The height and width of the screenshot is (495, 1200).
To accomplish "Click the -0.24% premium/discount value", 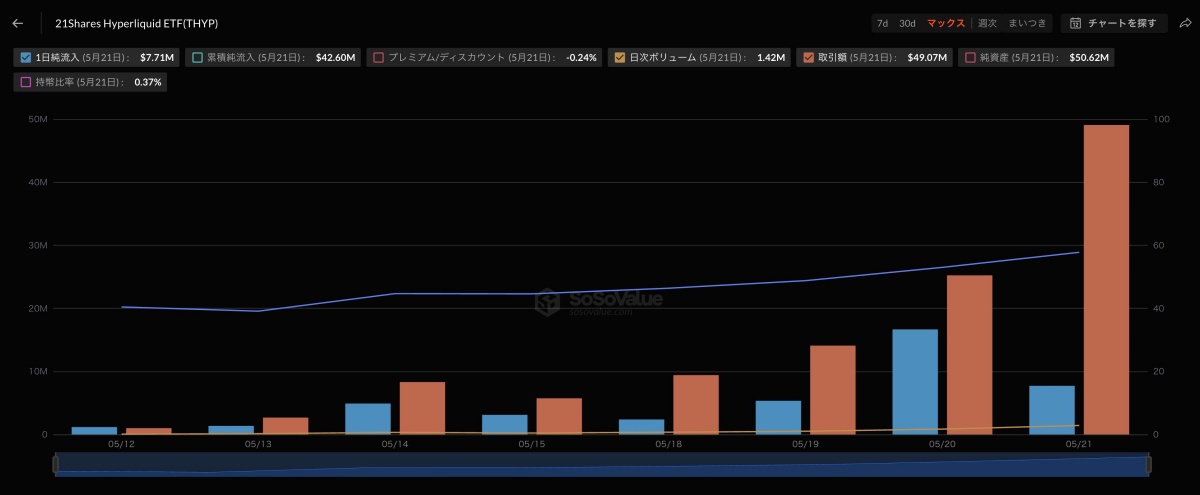I will (581, 58).
